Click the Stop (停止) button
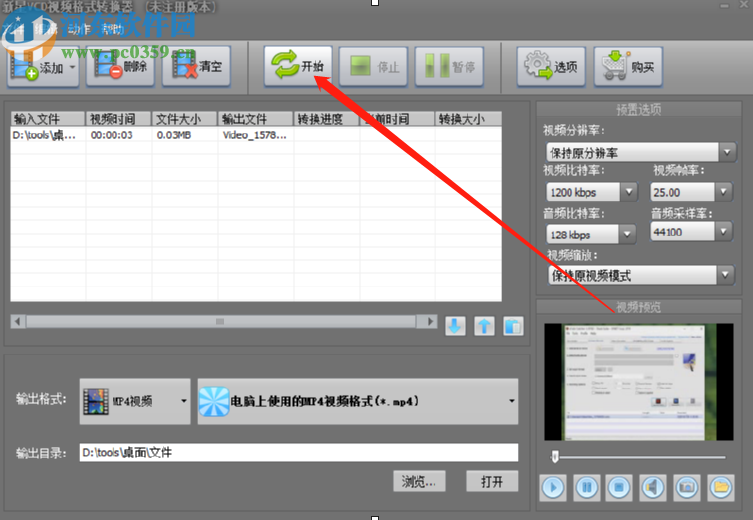 [373, 67]
